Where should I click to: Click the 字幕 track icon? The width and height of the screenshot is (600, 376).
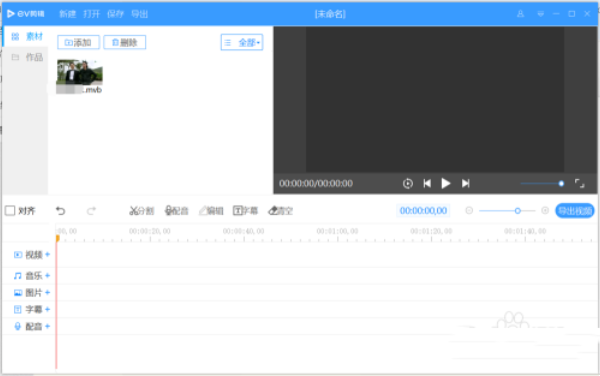coord(18,309)
